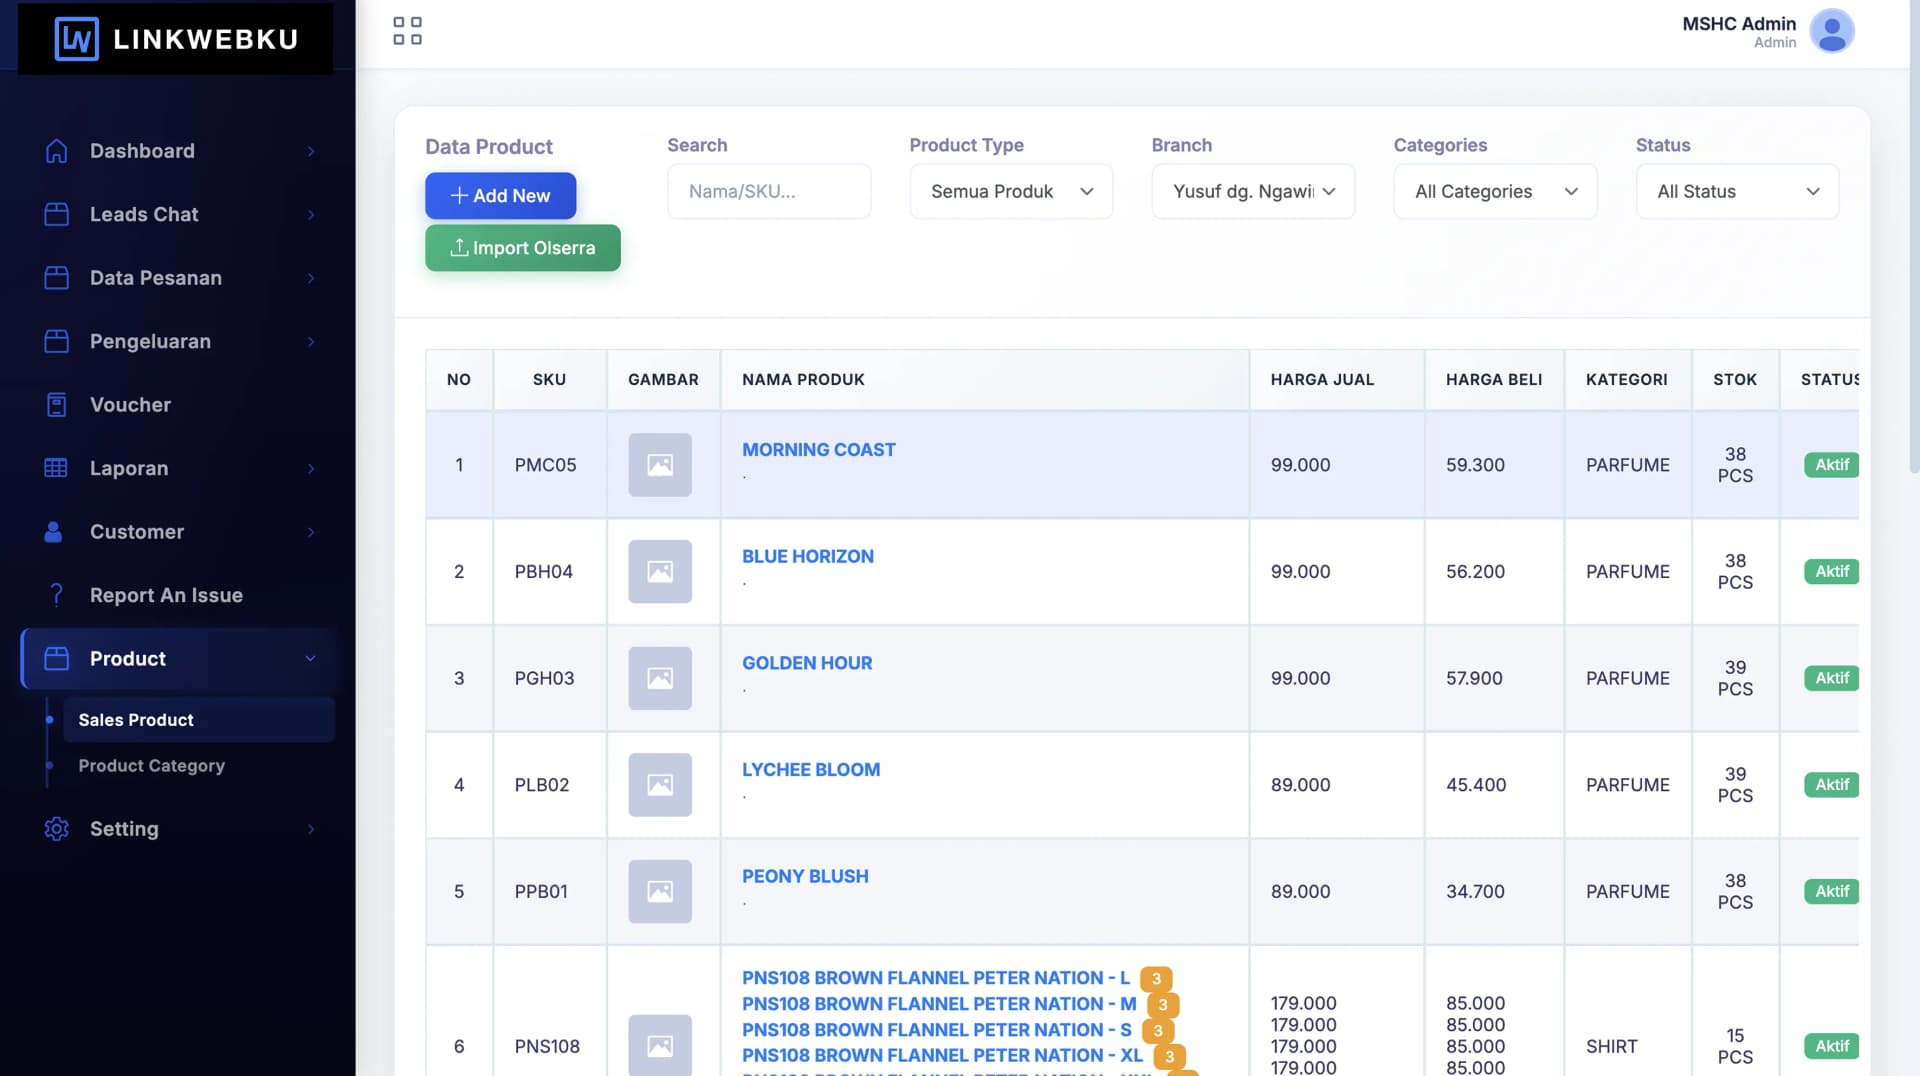Expand the Setting menu chevron
The width and height of the screenshot is (1920, 1076).
coord(311,829)
